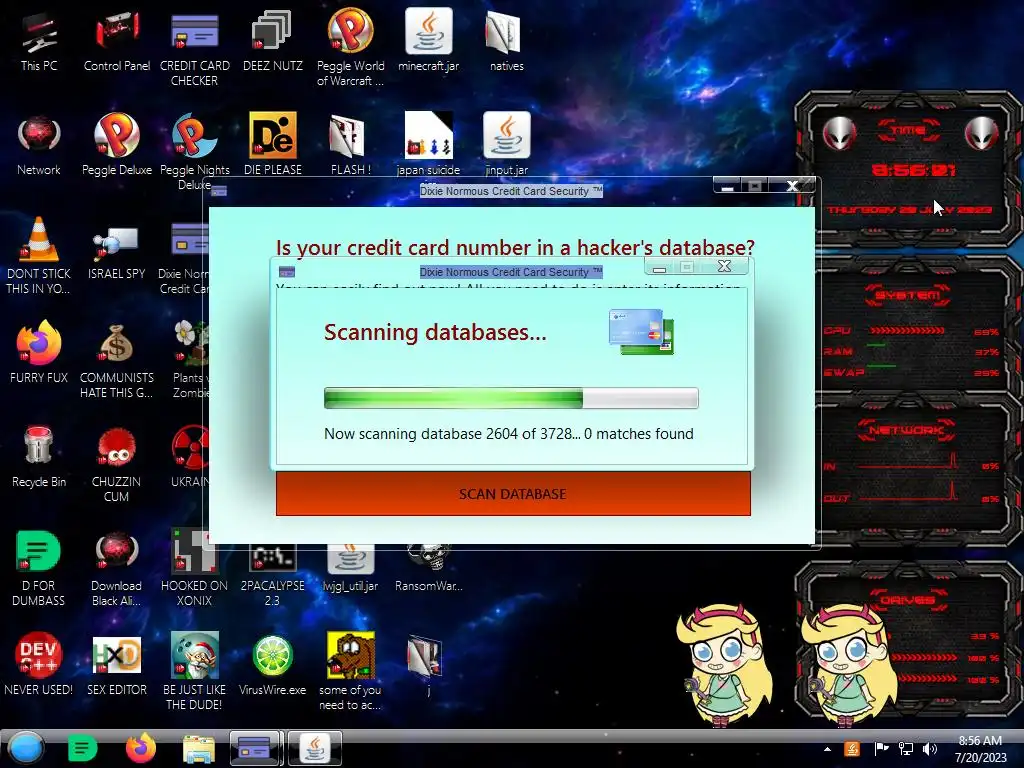Click left Star Butterfly character gadget
Screen dimensions: 1024x768
click(x=724, y=664)
